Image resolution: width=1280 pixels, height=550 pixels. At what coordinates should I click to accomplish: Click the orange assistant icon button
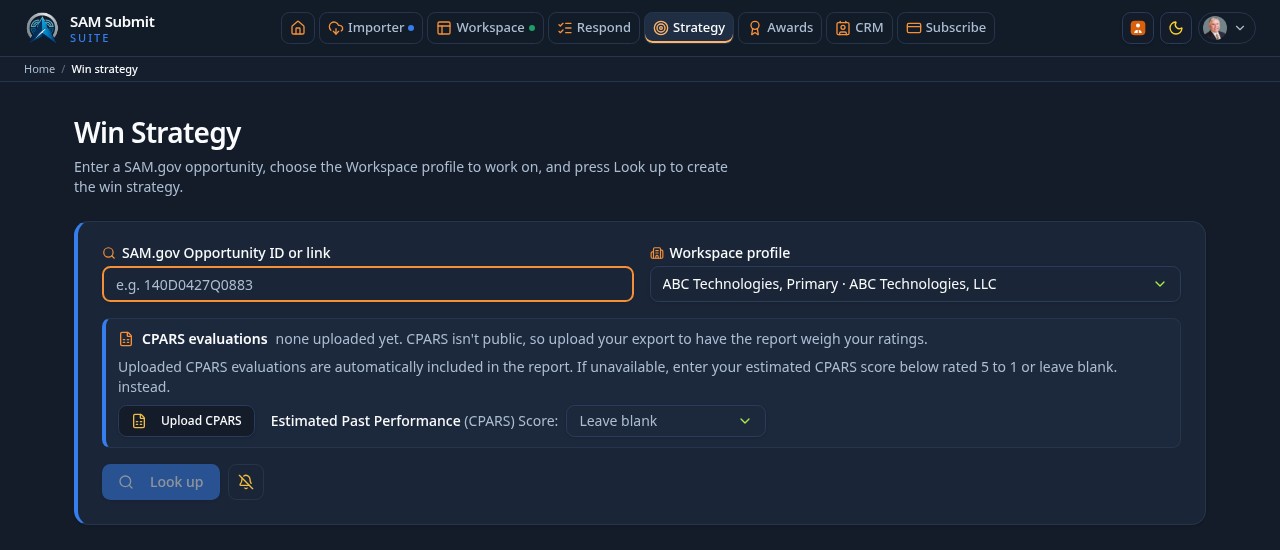[1138, 28]
